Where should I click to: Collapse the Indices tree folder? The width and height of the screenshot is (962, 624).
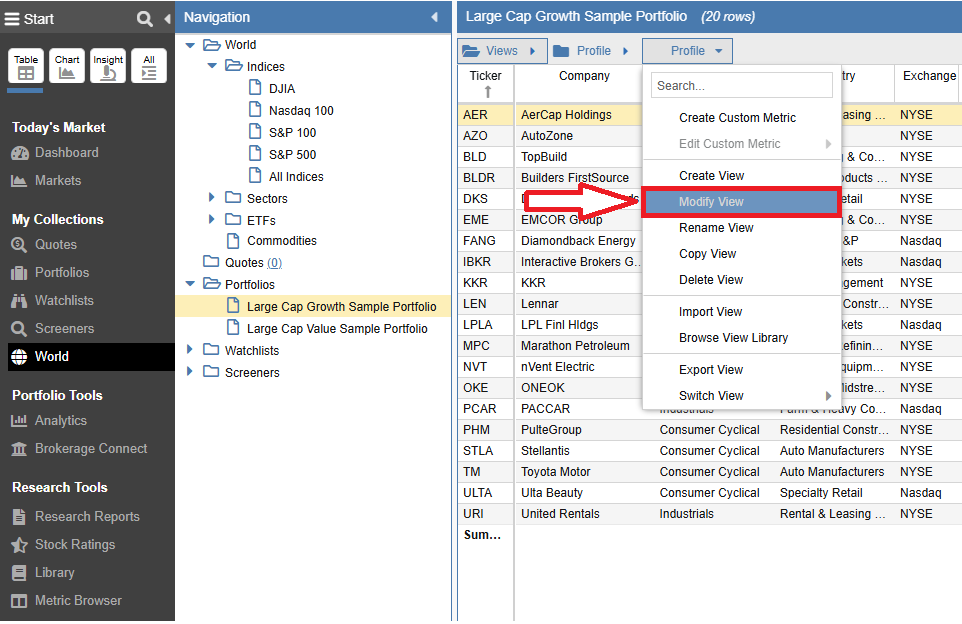pyautogui.click(x=212, y=66)
